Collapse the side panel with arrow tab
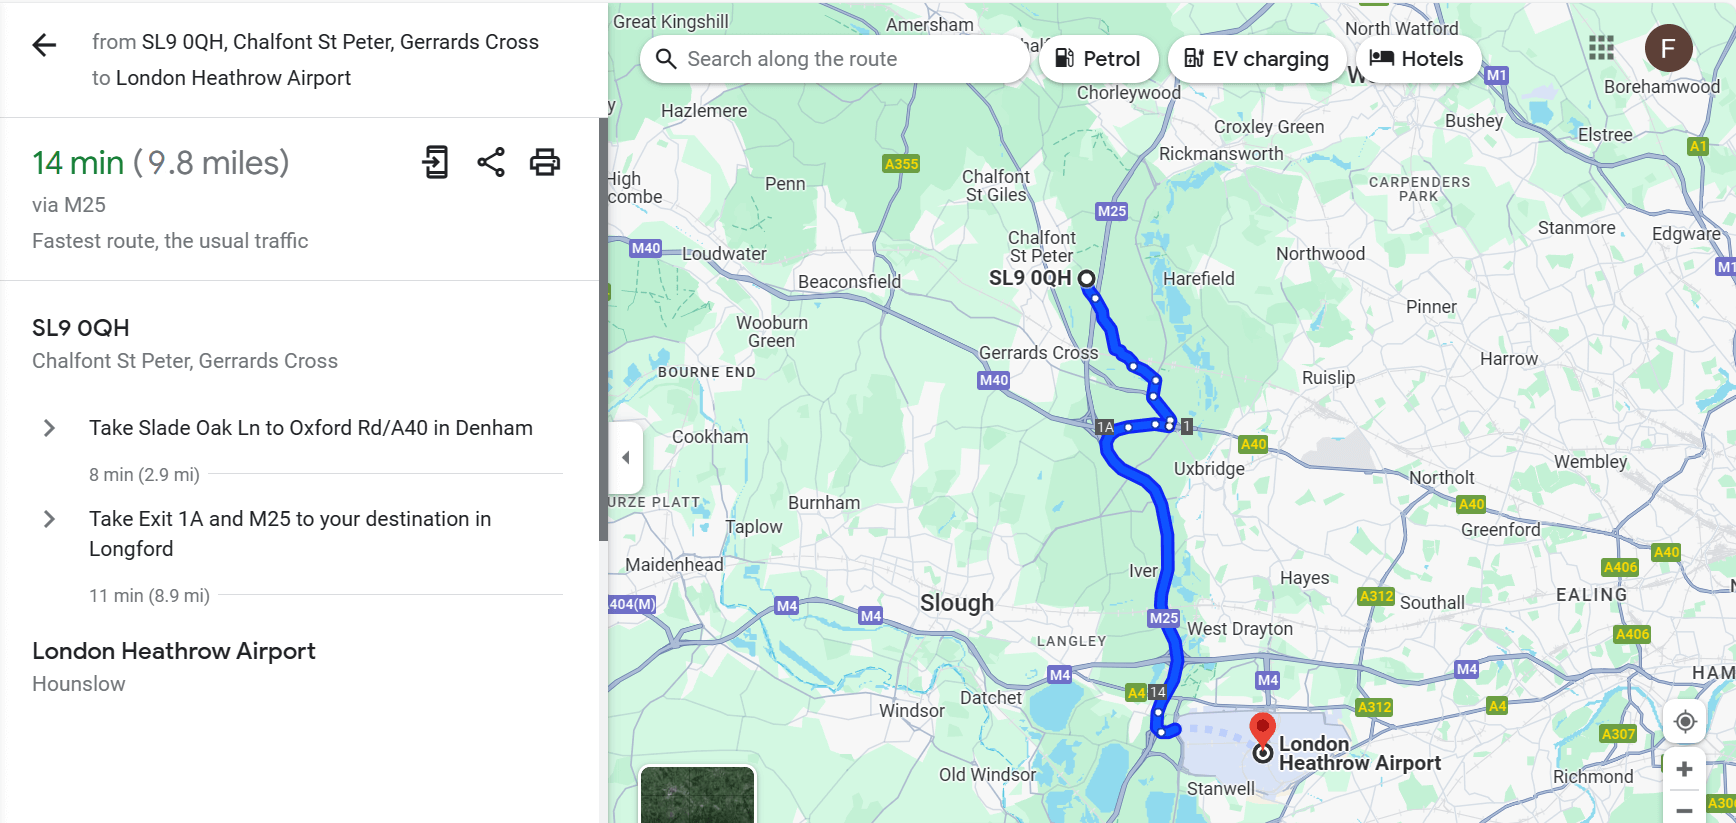This screenshot has height=823, width=1736. [626, 458]
